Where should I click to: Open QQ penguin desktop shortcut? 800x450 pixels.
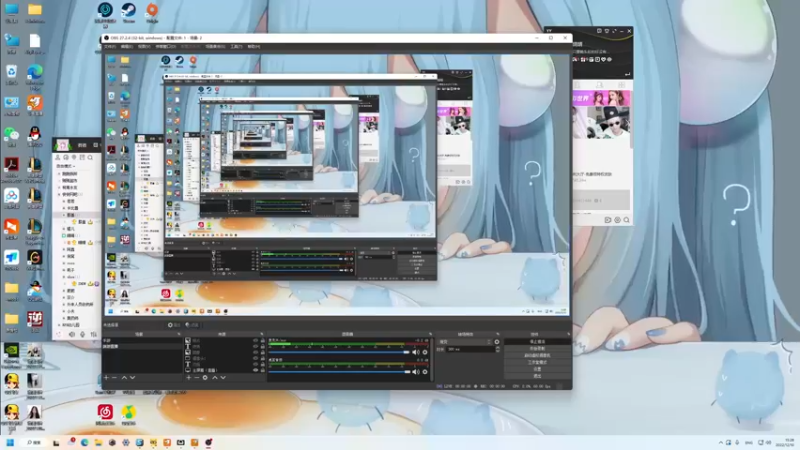[35, 136]
